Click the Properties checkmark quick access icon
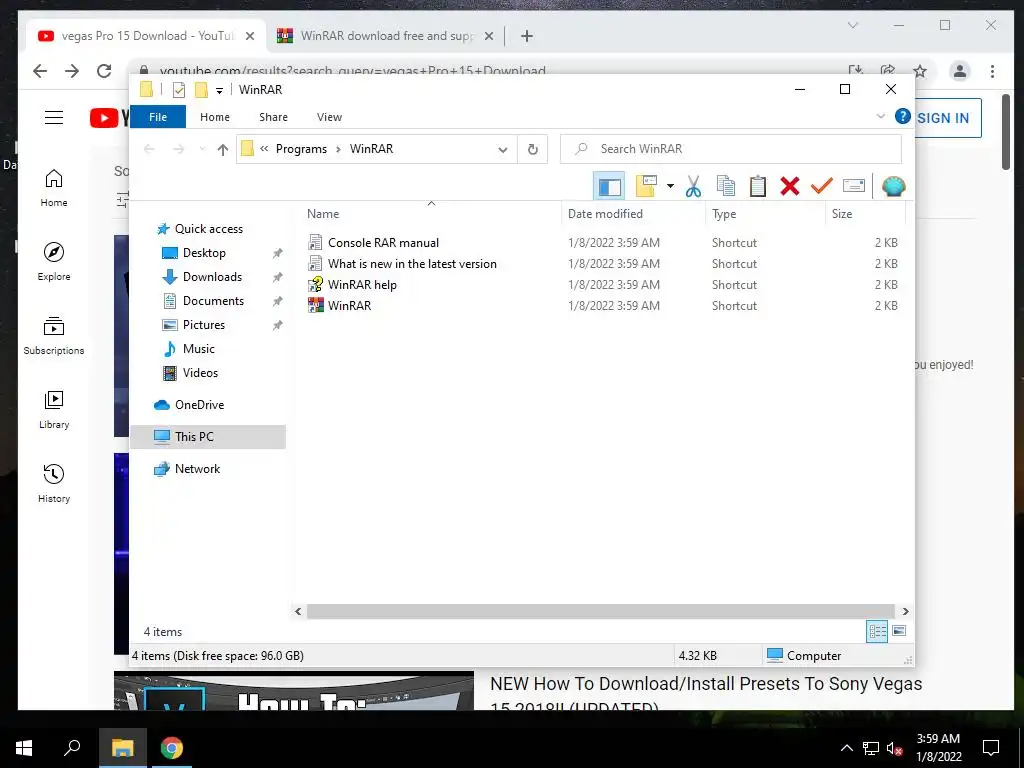Screen dimensions: 1024x768 179,89
